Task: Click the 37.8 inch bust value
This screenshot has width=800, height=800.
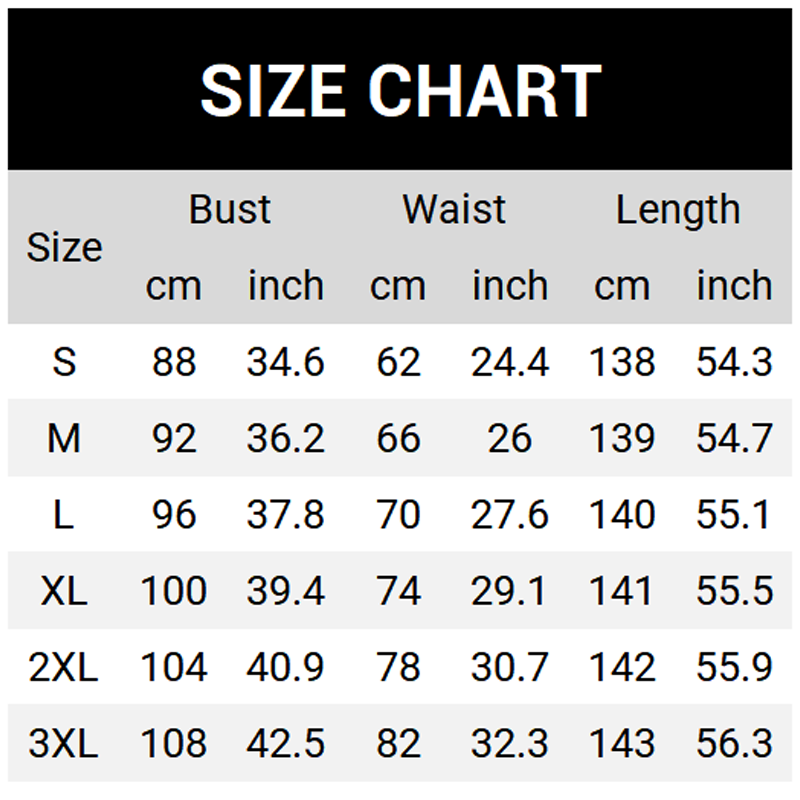Action: coord(286,515)
